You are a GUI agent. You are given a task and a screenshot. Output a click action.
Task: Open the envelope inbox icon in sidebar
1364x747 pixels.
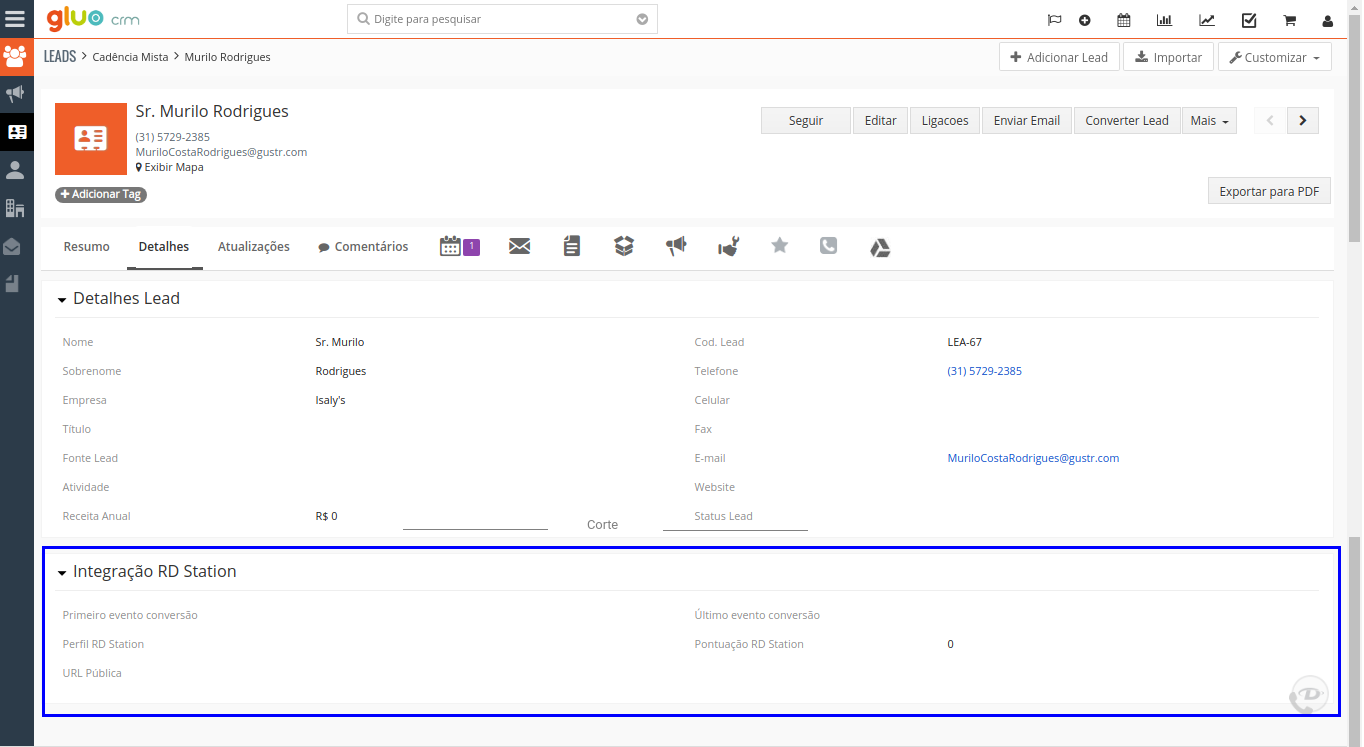12,246
